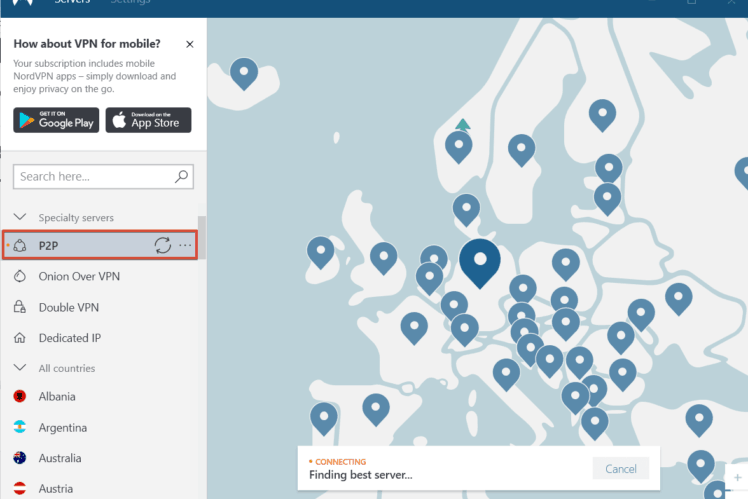Image resolution: width=748 pixels, height=499 pixels.
Task: Click the green triangle marker near Norway
Action: tap(463, 125)
